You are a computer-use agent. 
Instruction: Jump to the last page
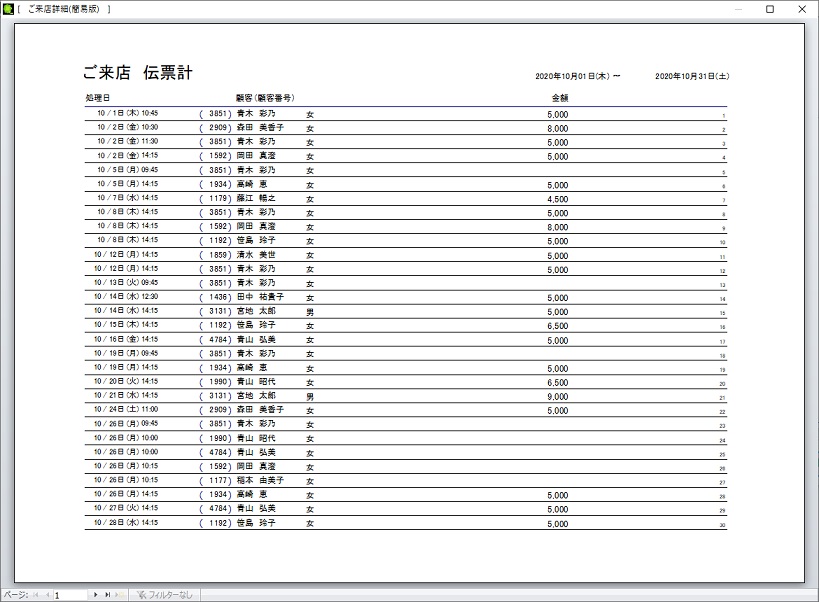108,595
